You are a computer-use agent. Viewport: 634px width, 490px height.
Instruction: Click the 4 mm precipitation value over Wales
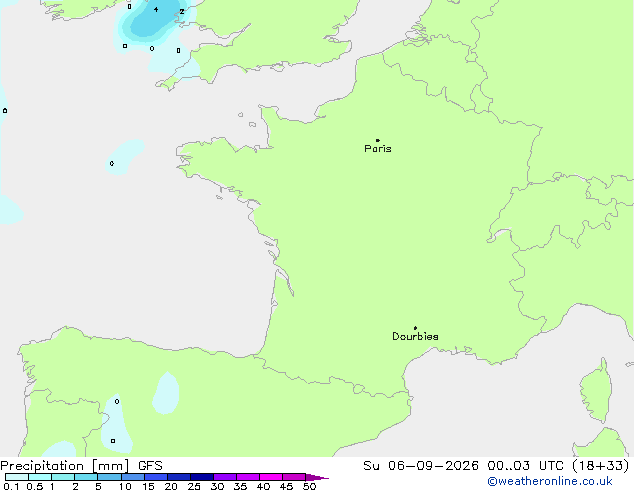coord(156,9)
